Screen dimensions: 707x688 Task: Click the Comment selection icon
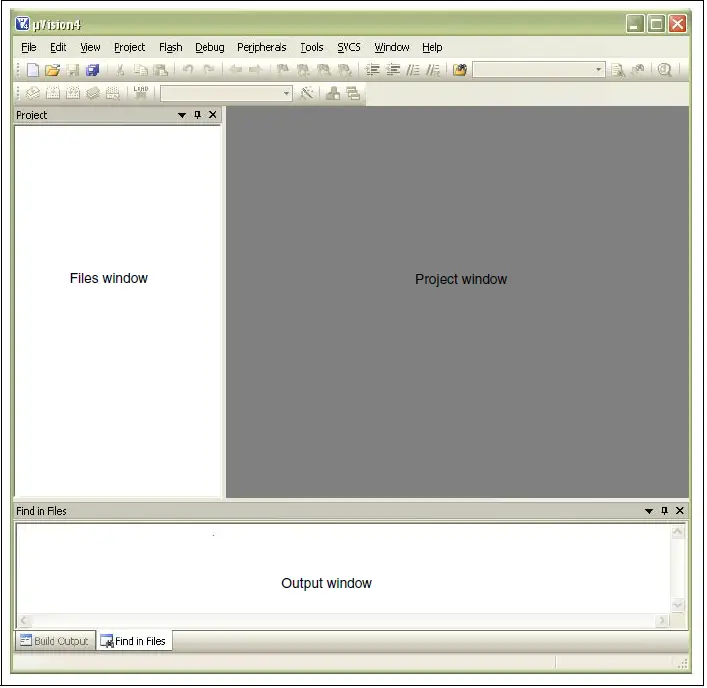click(413, 70)
